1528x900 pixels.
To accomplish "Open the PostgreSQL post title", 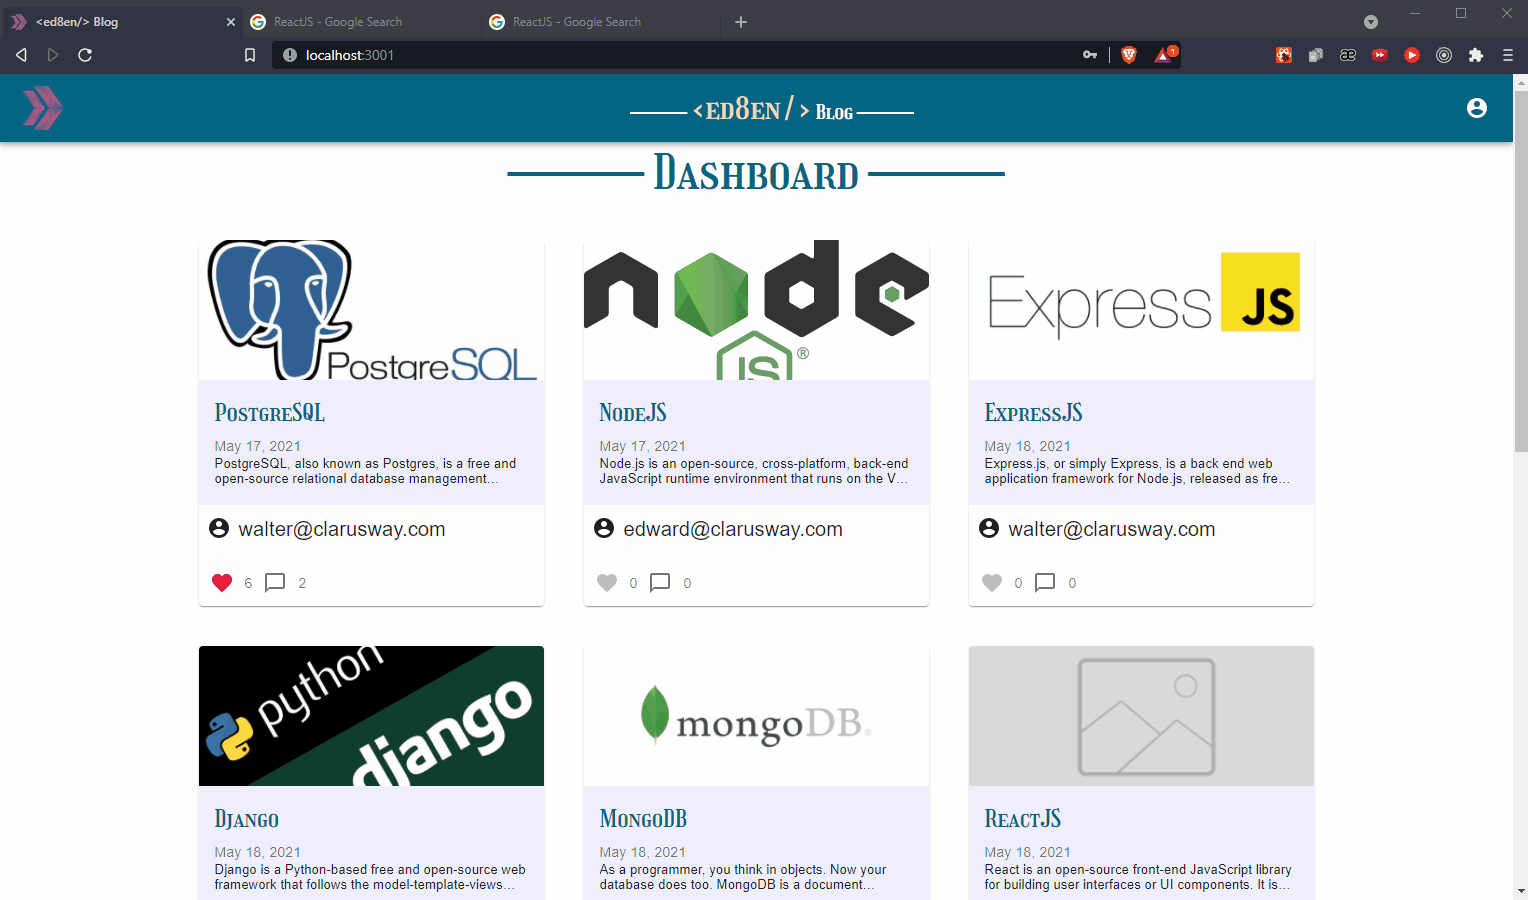I will click(x=270, y=413).
